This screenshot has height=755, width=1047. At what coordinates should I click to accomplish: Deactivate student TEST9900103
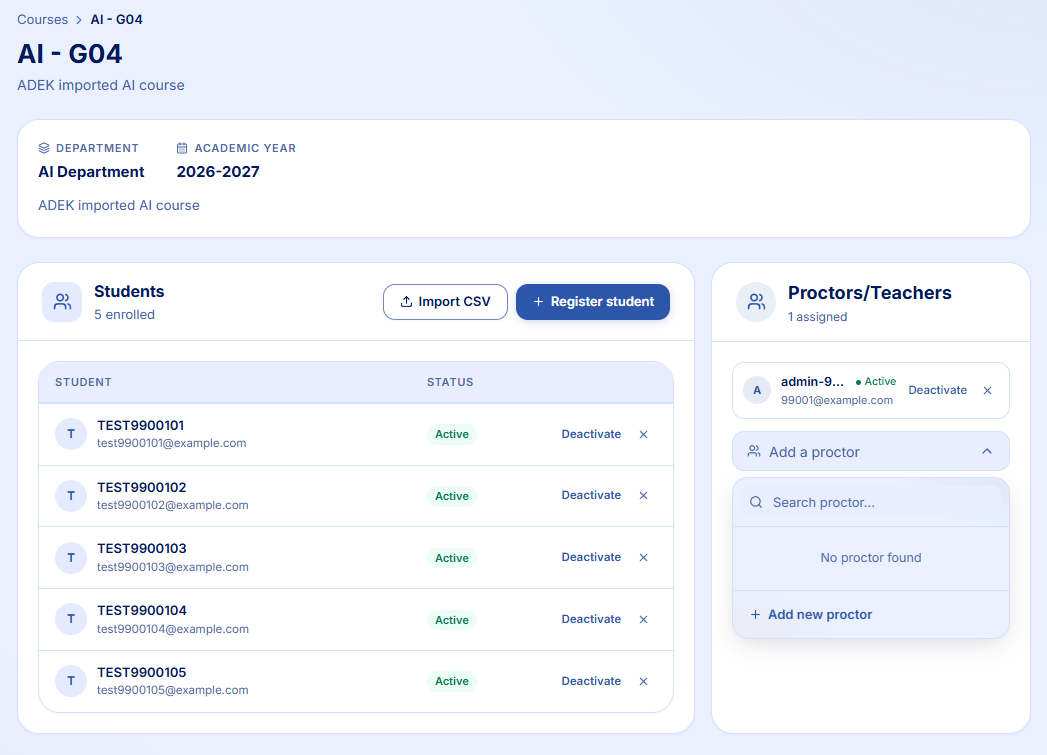tap(591, 557)
